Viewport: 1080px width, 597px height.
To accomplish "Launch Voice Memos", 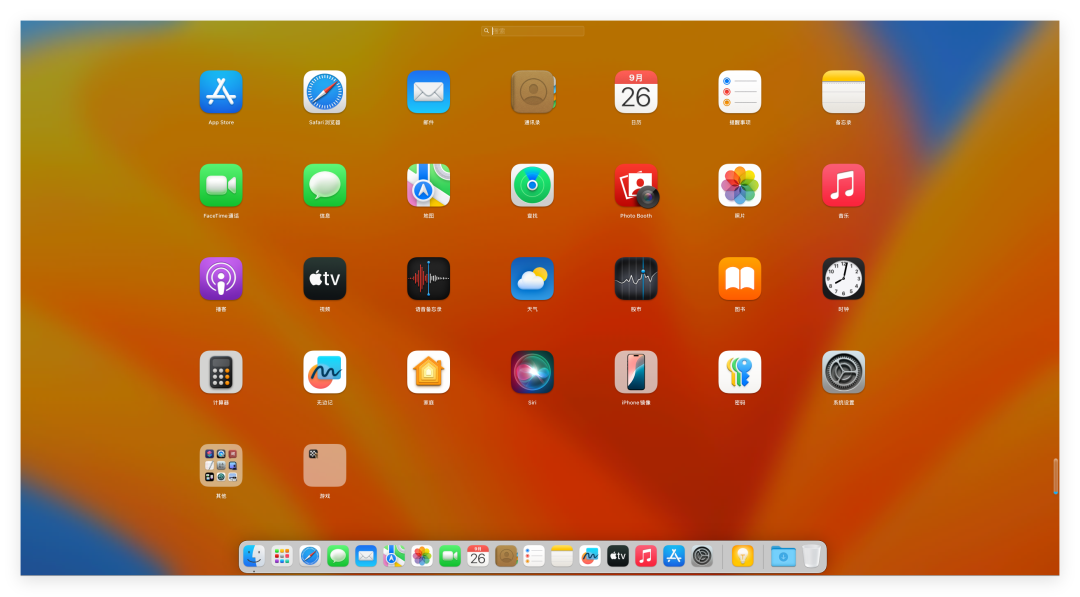I will pos(428,279).
